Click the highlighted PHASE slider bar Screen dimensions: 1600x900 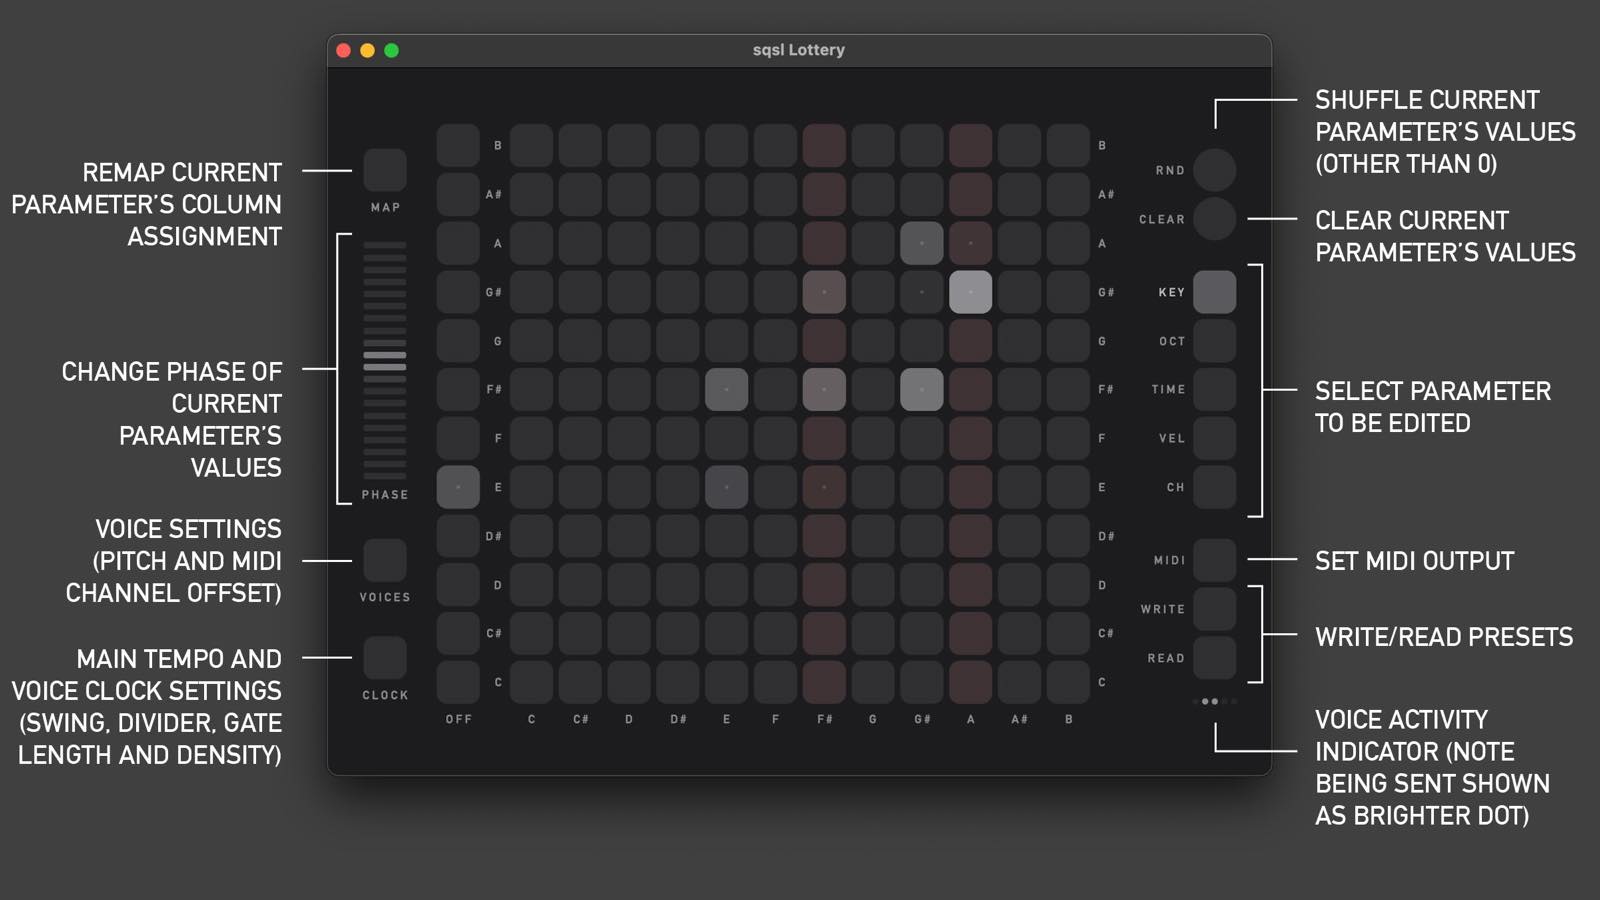(385, 361)
